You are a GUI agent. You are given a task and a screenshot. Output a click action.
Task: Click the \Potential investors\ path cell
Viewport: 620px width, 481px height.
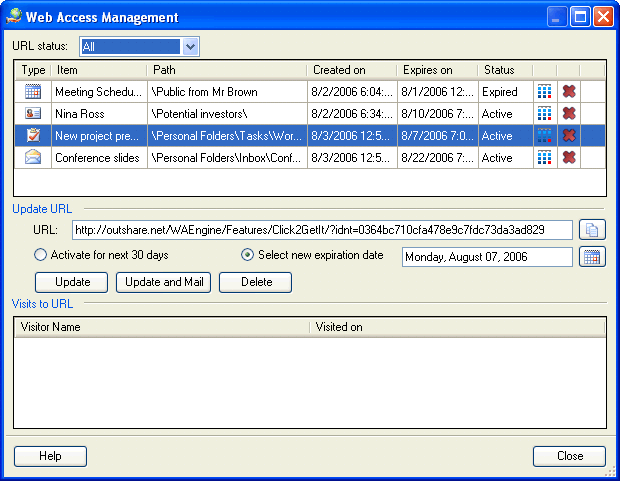click(227, 114)
